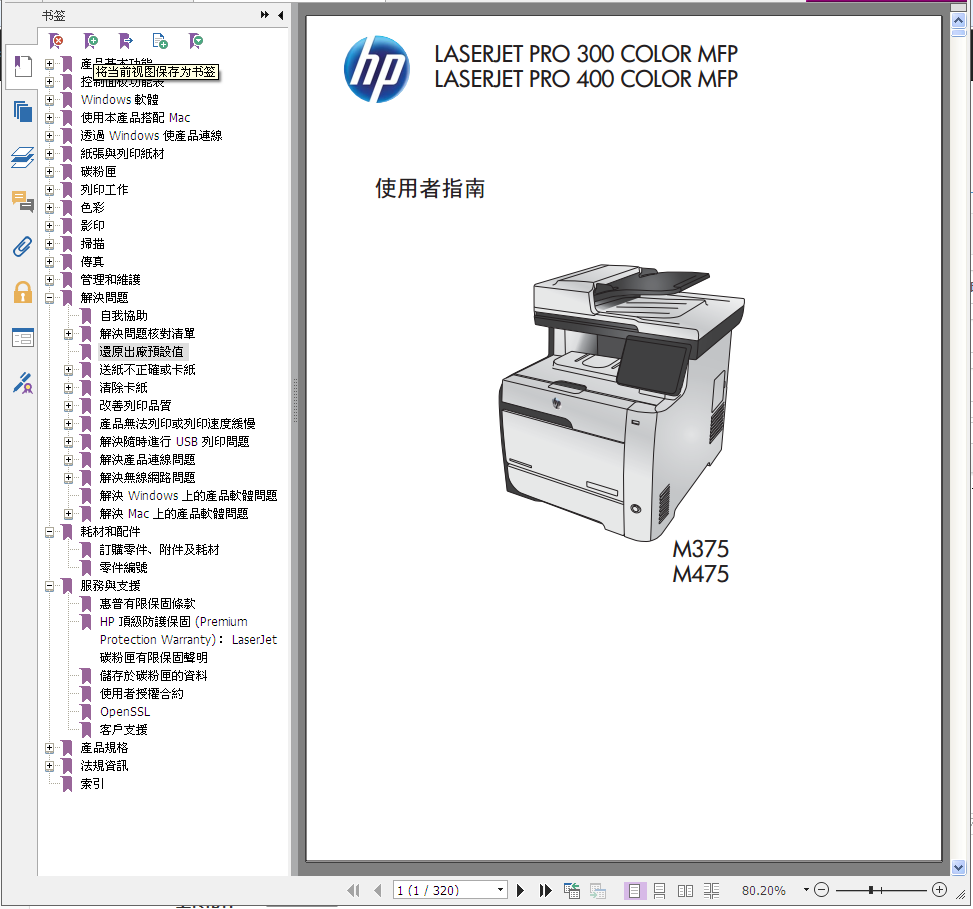Open the 碳粉匣 bookmark

point(98,171)
